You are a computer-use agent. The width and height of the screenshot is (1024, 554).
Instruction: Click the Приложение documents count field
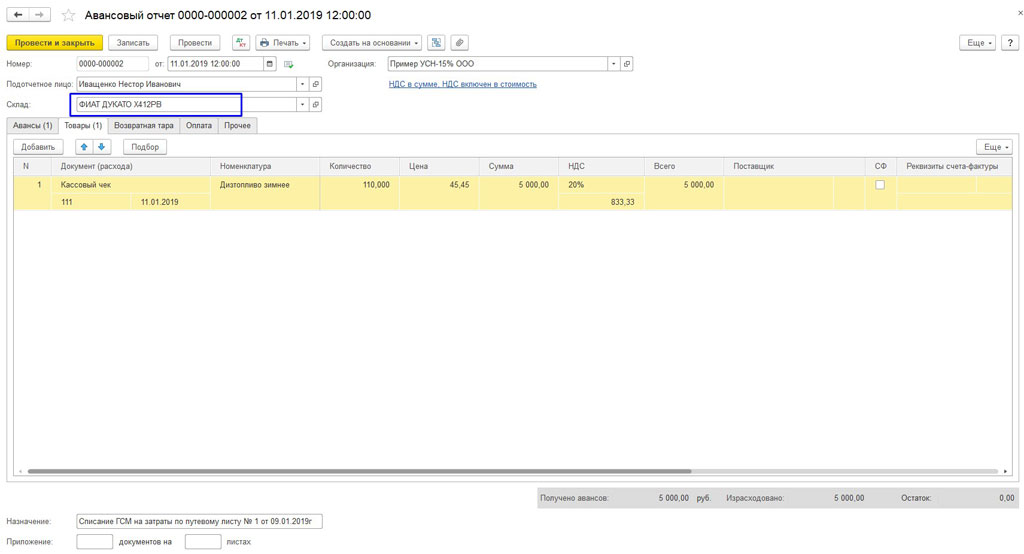coord(95,542)
